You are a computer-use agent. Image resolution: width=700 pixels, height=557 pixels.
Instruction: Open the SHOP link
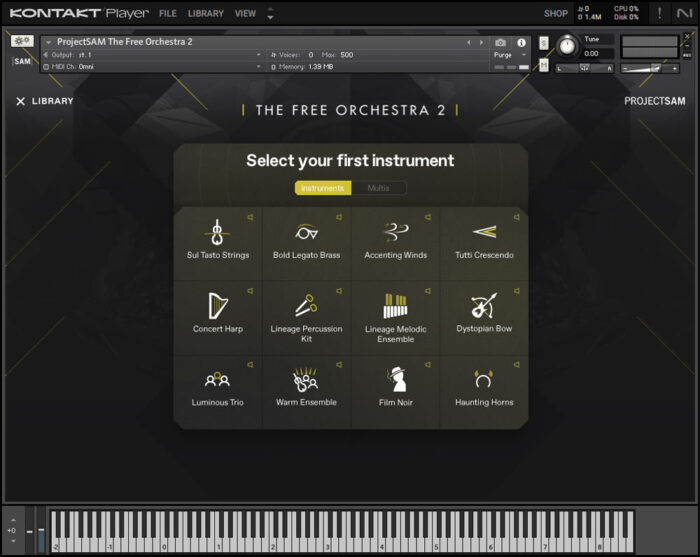click(x=556, y=13)
